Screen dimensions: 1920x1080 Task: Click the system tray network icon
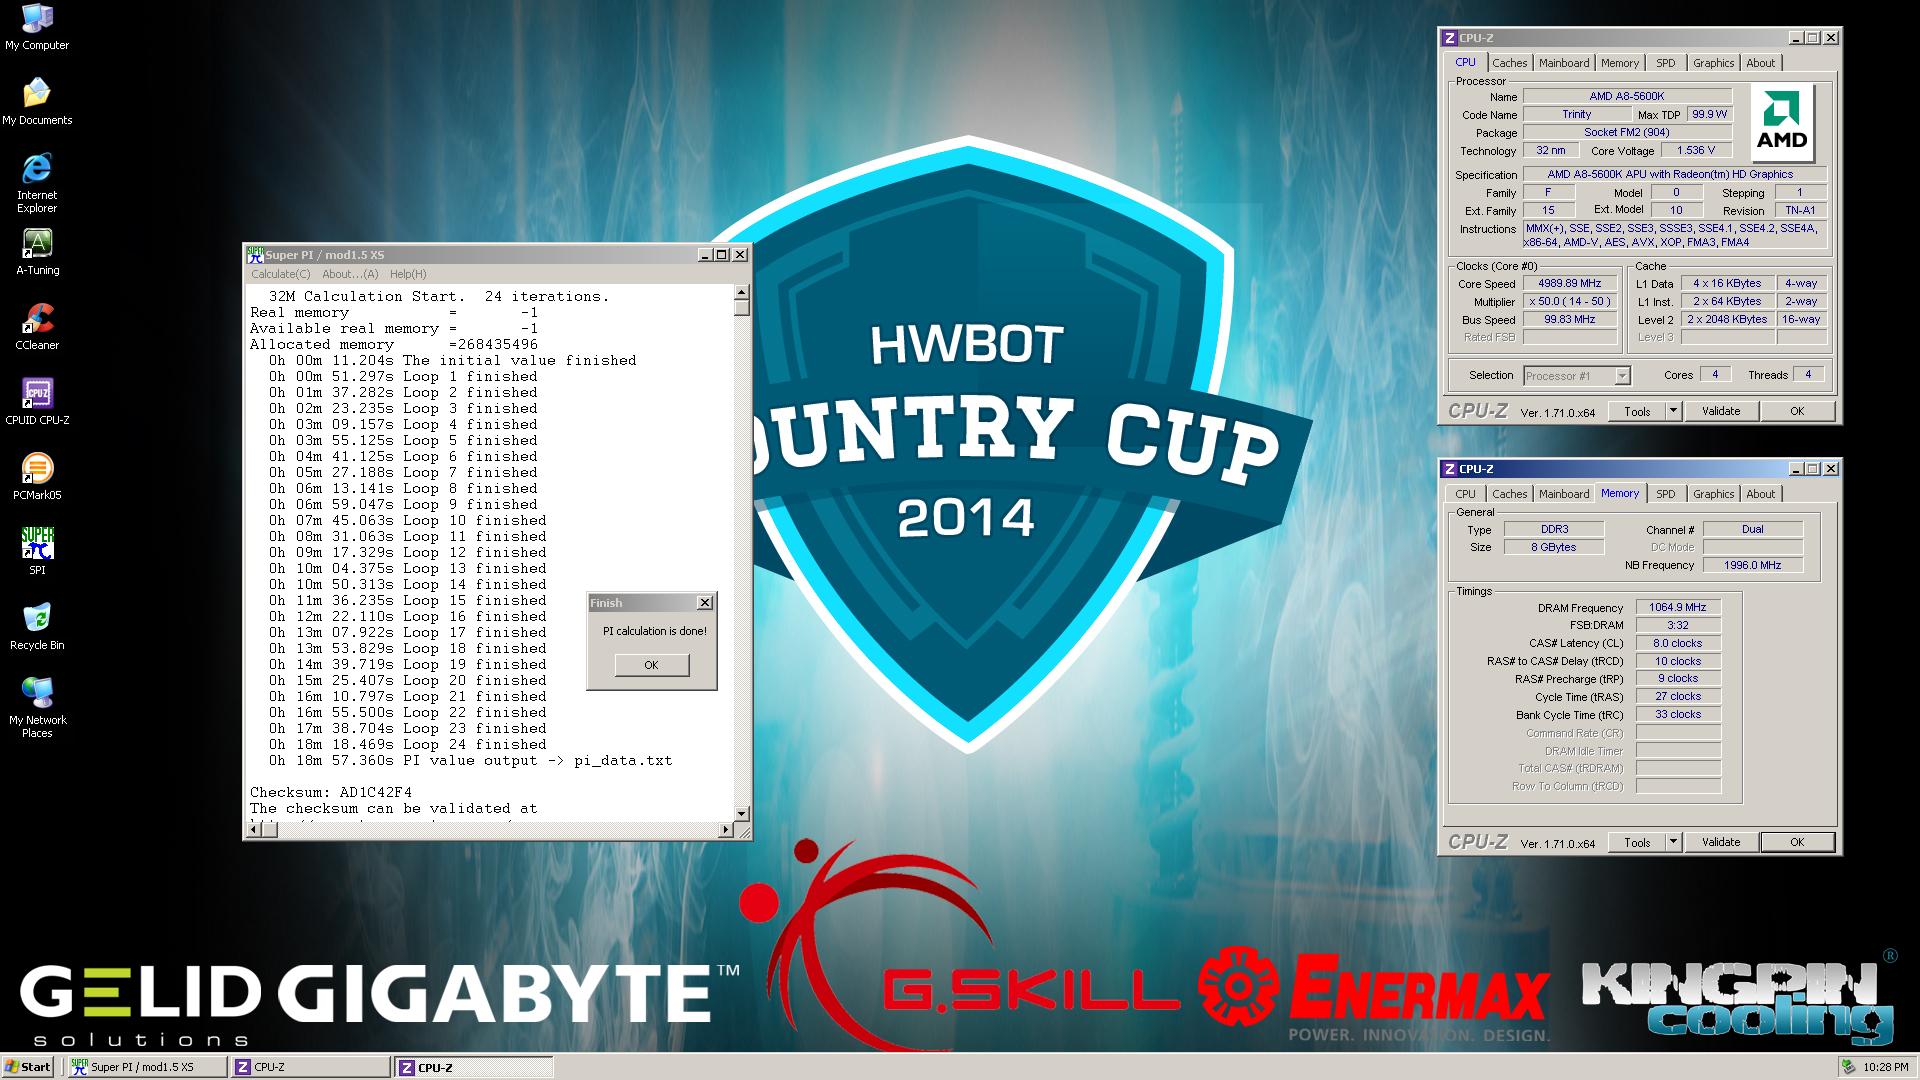click(x=1849, y=1067)
